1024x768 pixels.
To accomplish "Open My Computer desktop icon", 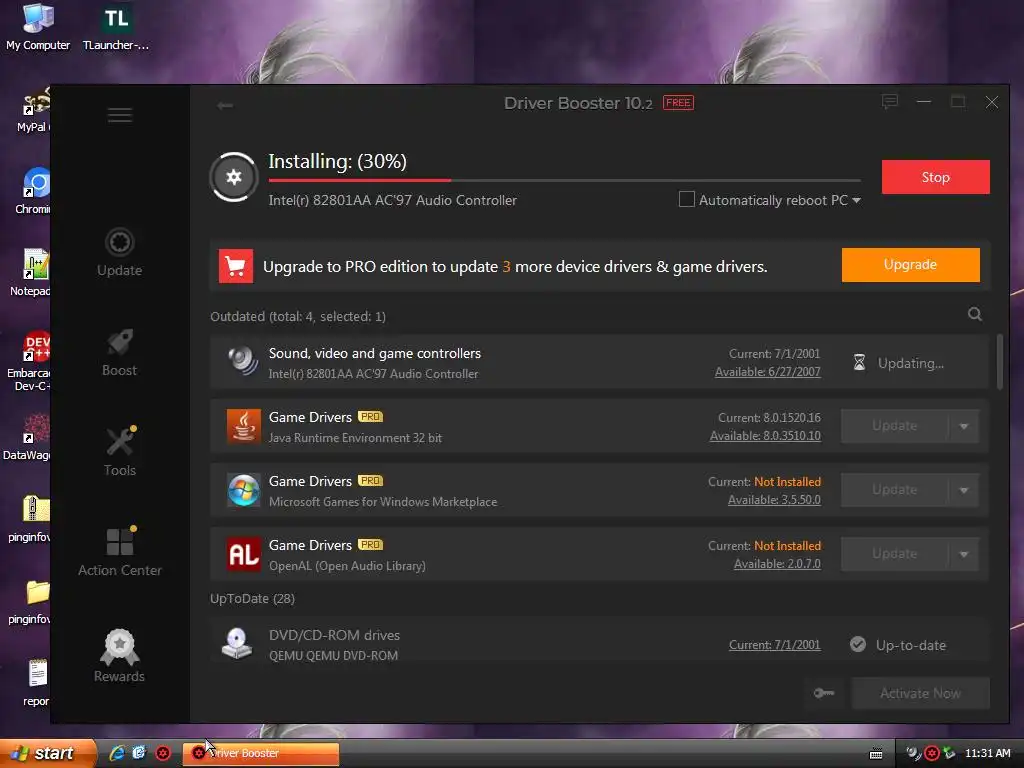I will point(38,26).
